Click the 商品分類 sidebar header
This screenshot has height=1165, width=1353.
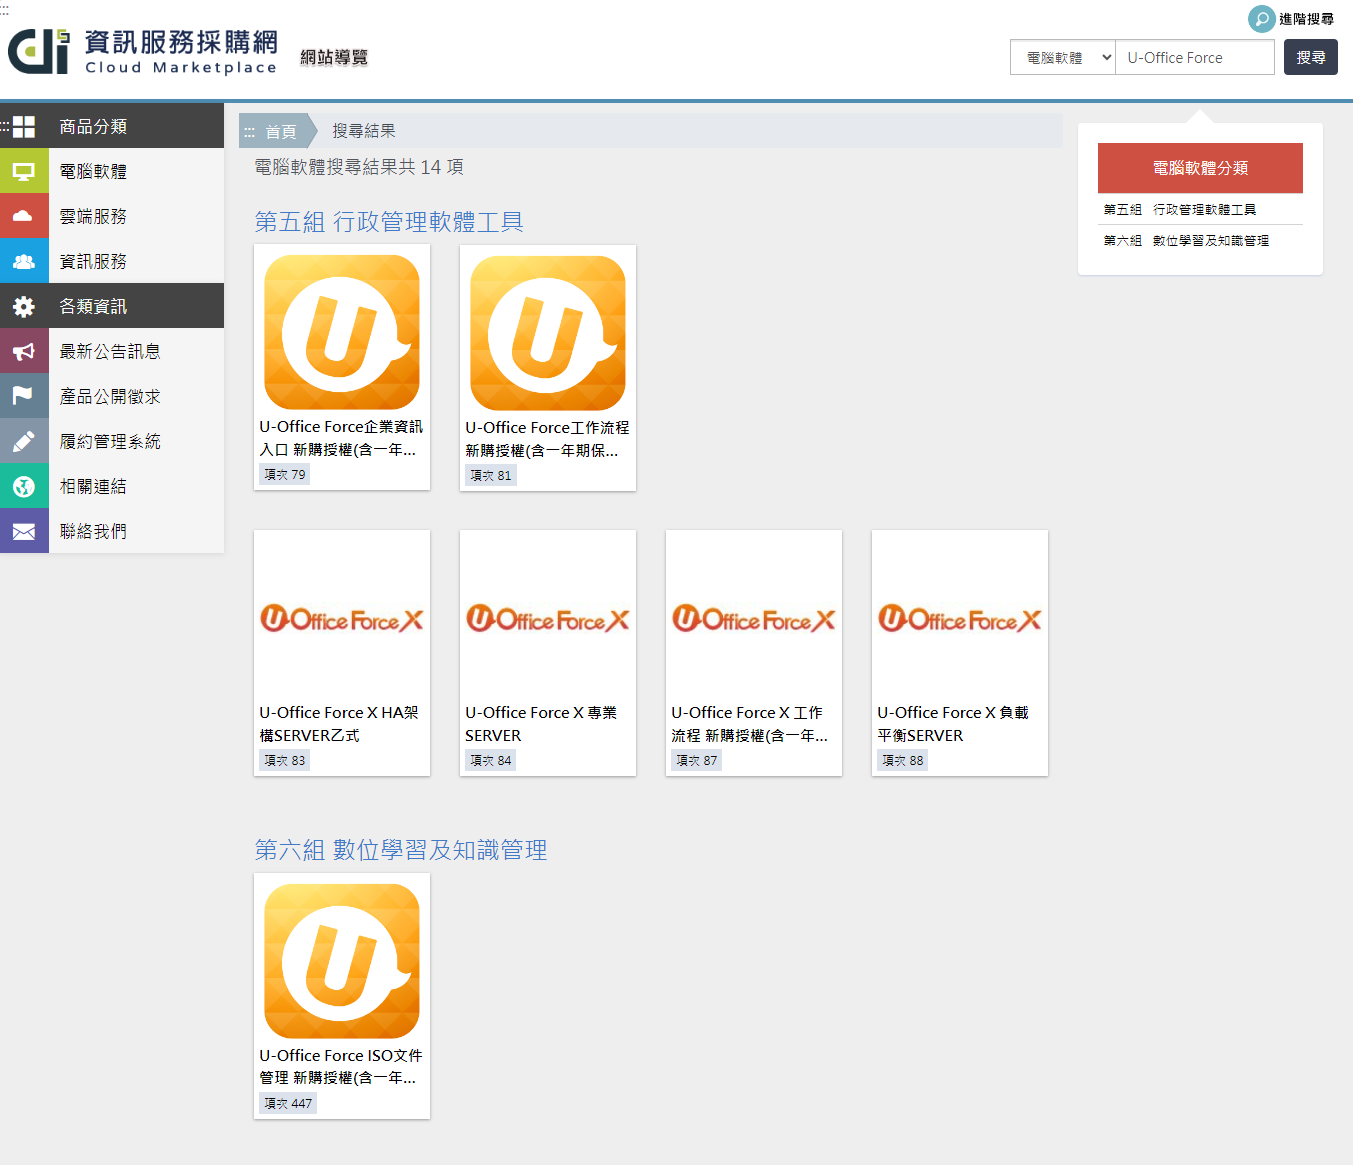112,126
